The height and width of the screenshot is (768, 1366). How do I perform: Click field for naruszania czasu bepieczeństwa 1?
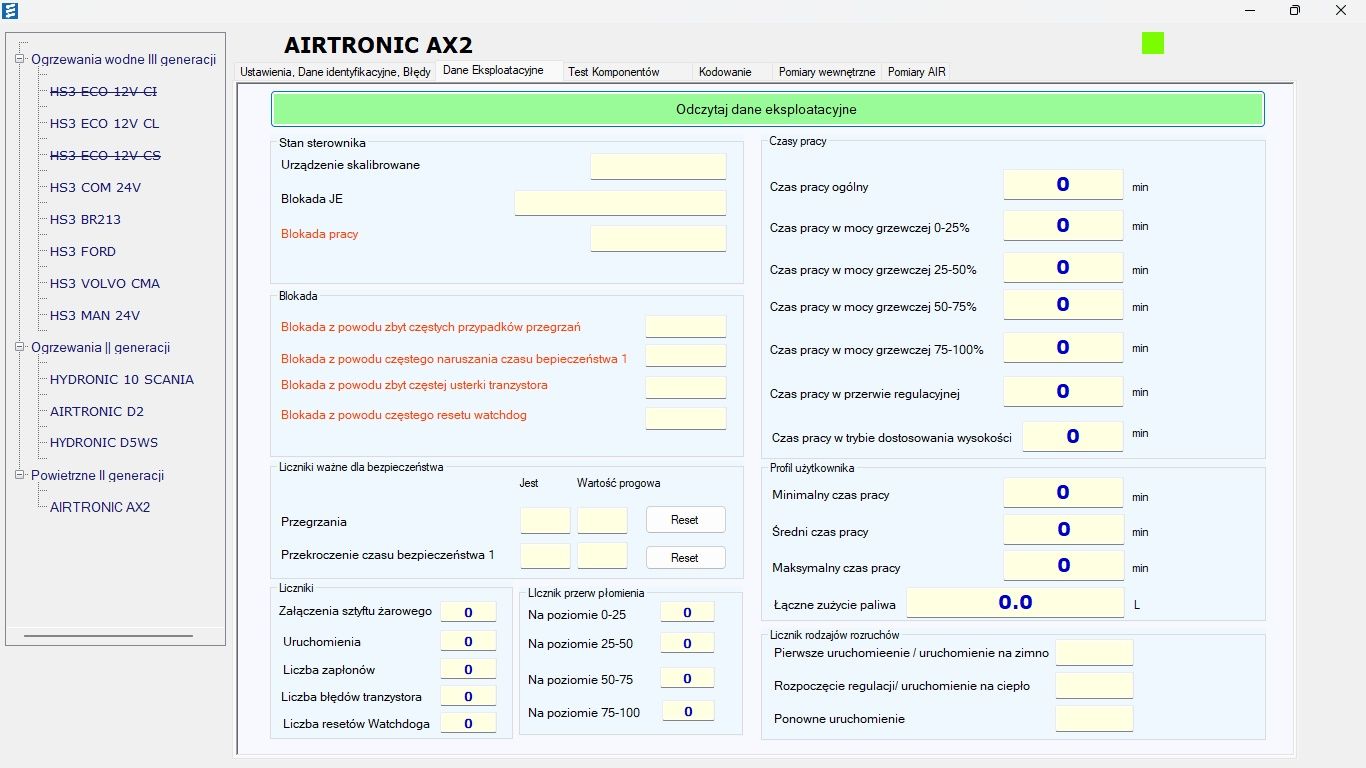coord(686,355)
